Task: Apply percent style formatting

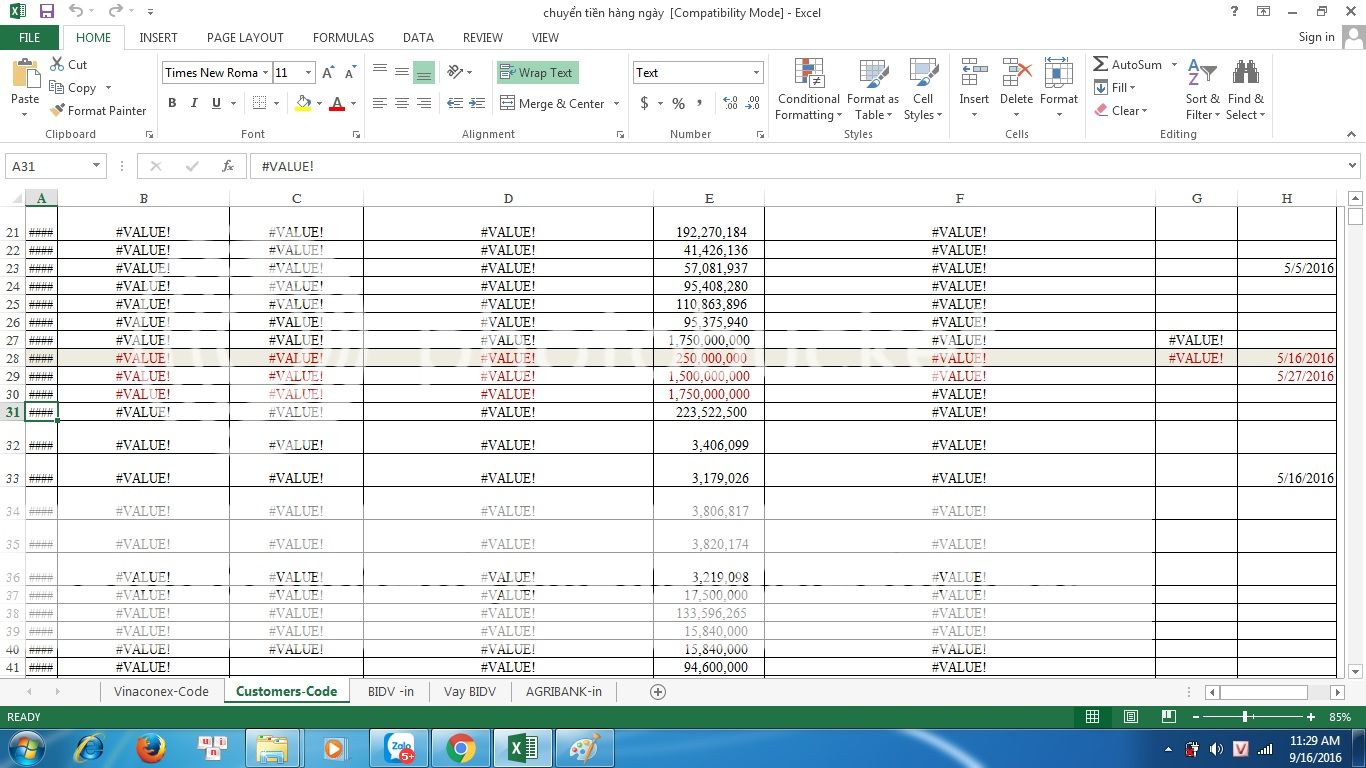Action: click(x=678, y=103)
